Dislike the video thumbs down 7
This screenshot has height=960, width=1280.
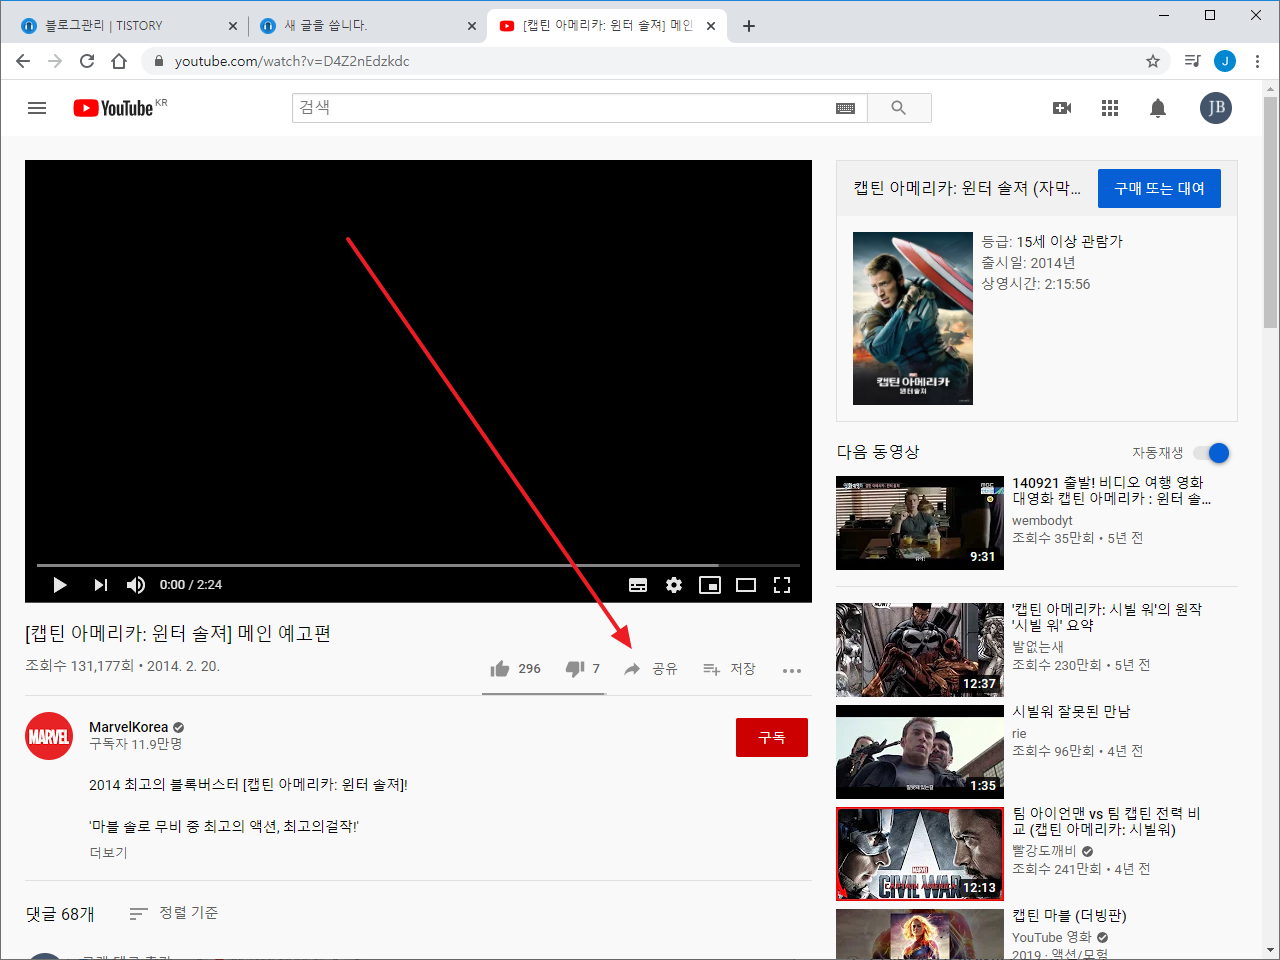click(x=583, y=669)
